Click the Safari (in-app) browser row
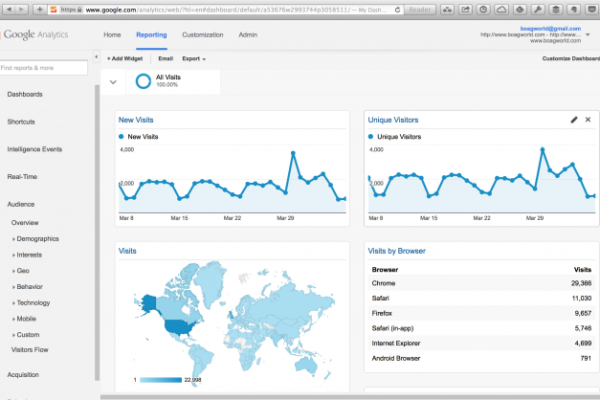 [481, 328]
